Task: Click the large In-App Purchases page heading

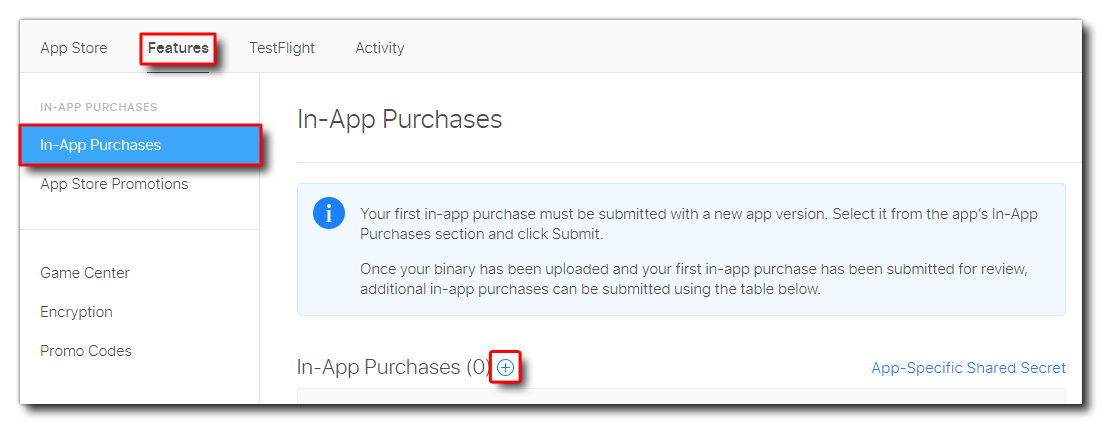Action: click(399, 120)
